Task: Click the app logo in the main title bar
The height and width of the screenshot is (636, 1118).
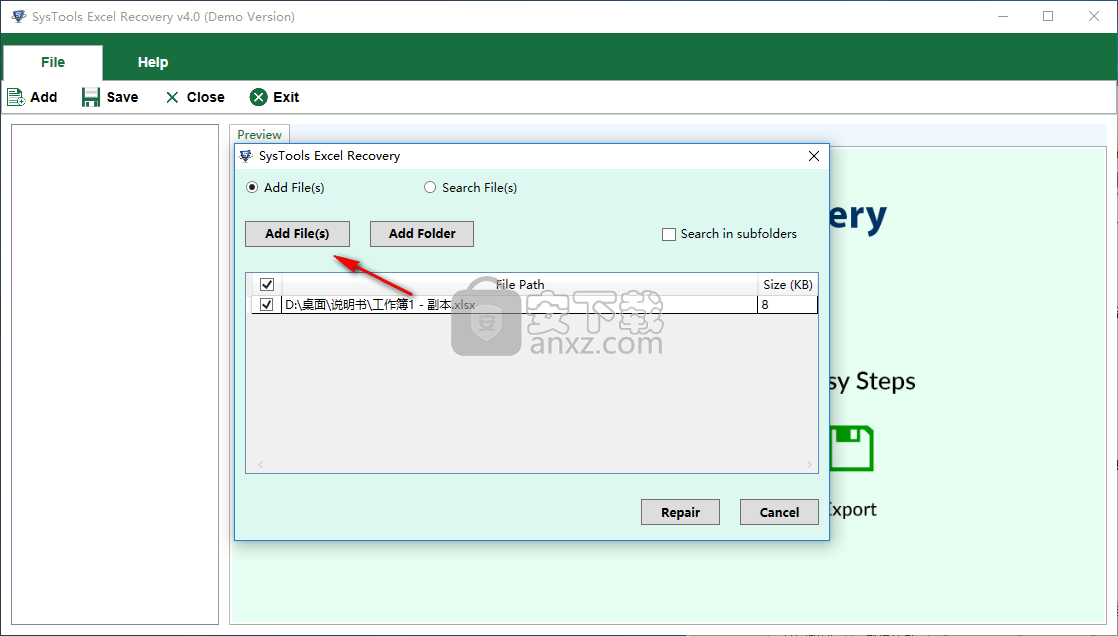Action: 19,16
